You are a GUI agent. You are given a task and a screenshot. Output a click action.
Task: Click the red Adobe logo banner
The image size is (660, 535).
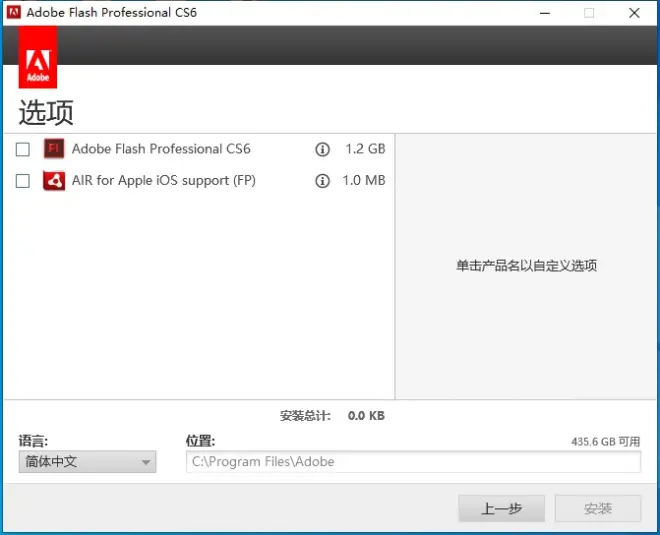[x=38, y=58]
